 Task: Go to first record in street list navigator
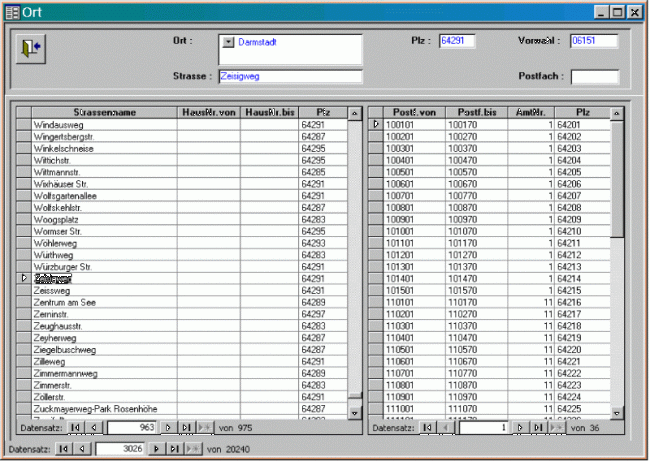[76, 427]
